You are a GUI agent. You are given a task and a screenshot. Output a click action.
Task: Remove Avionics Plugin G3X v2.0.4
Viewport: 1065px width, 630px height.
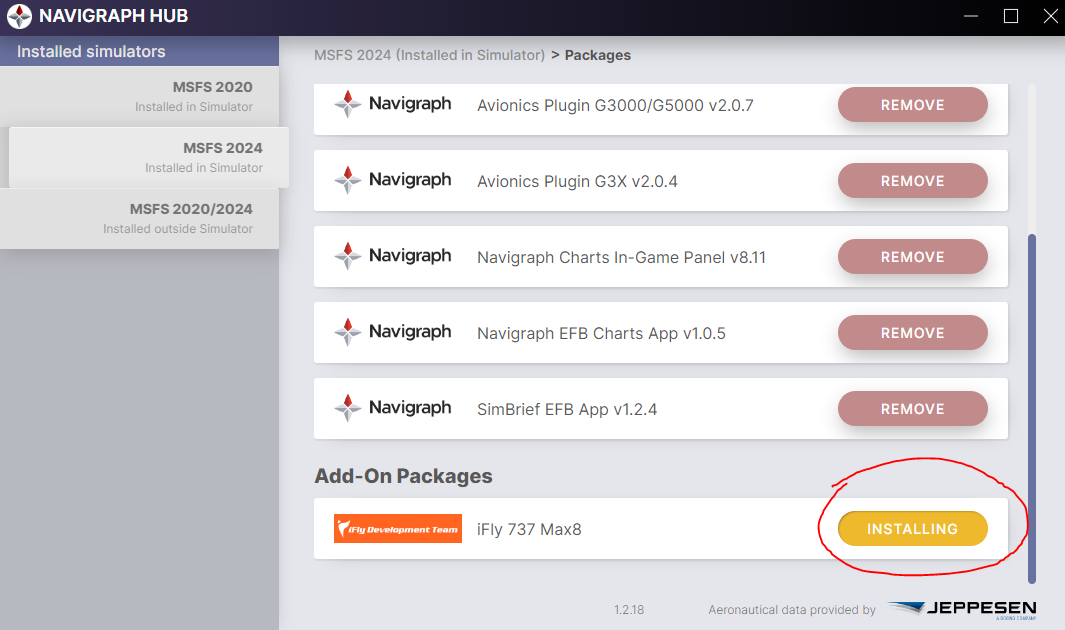coord(912,181)
